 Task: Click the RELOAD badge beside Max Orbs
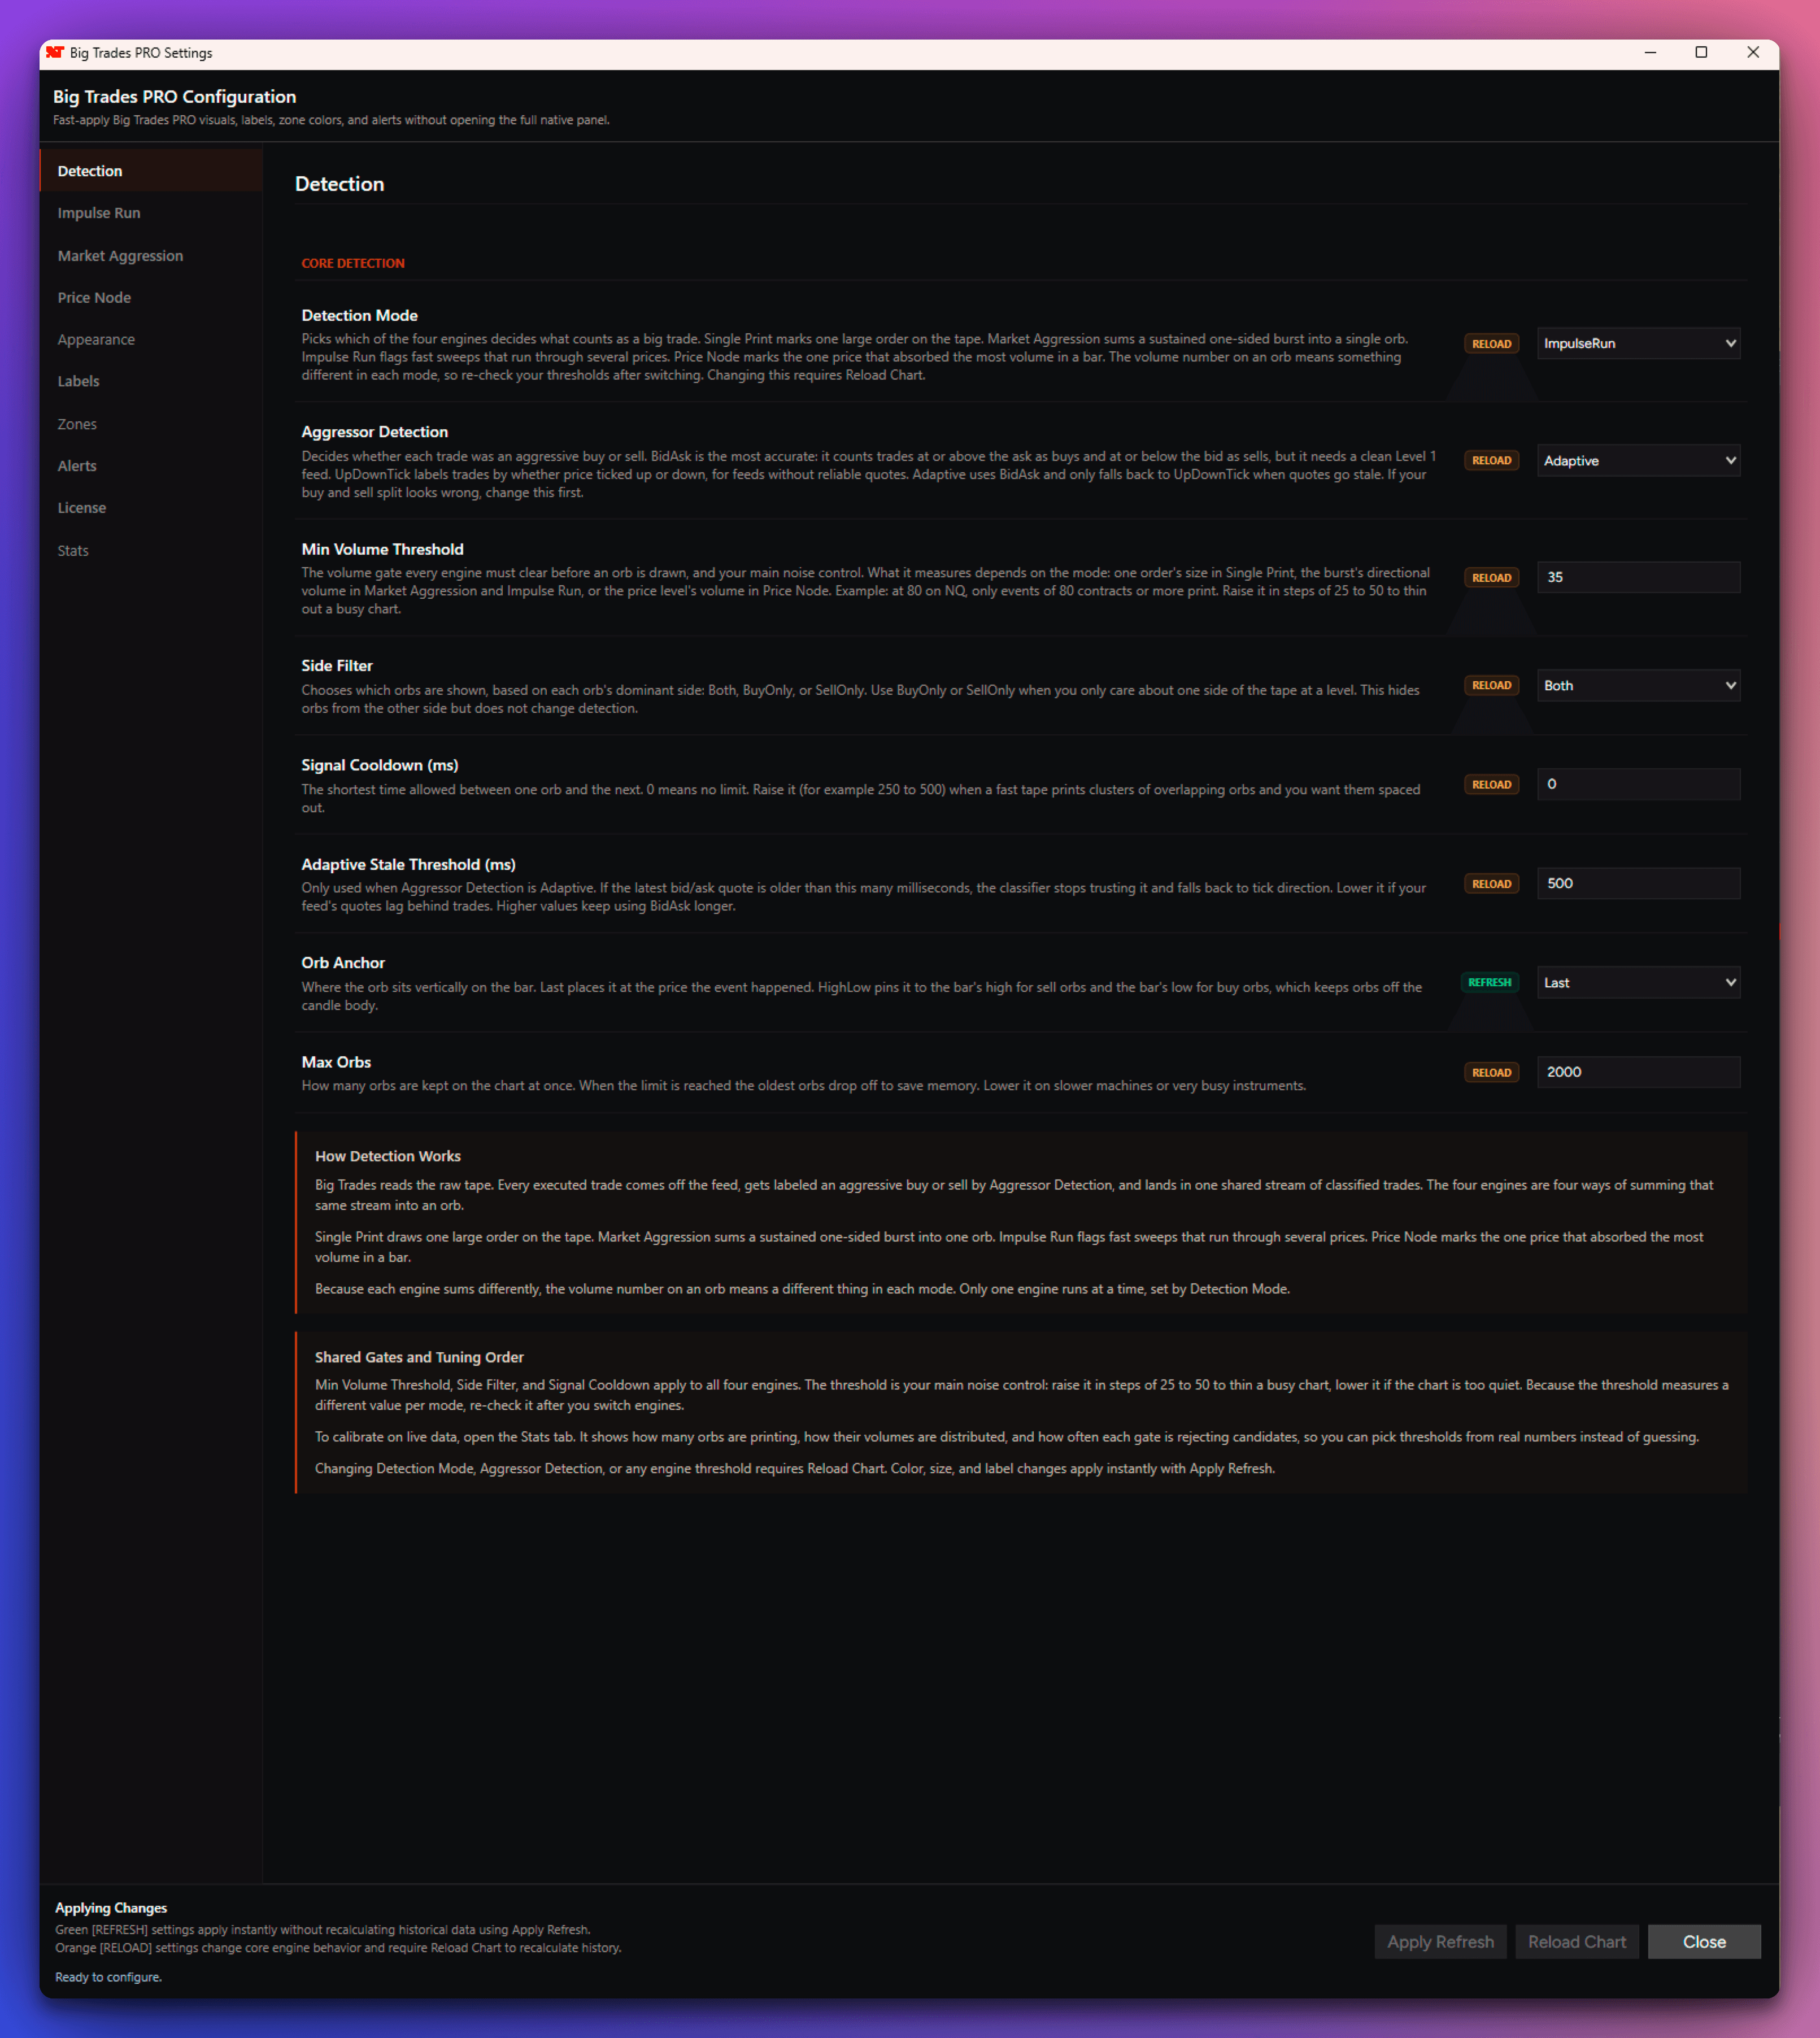pos(1491,1073)
